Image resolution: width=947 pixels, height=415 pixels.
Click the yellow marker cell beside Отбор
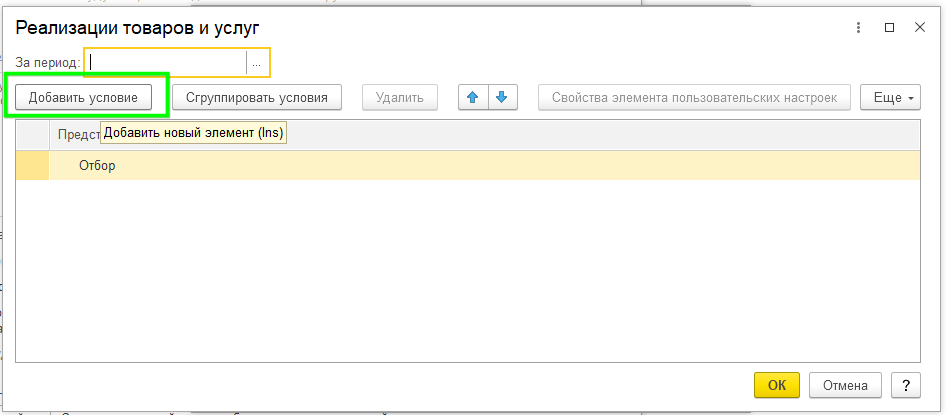pos(32,165)
